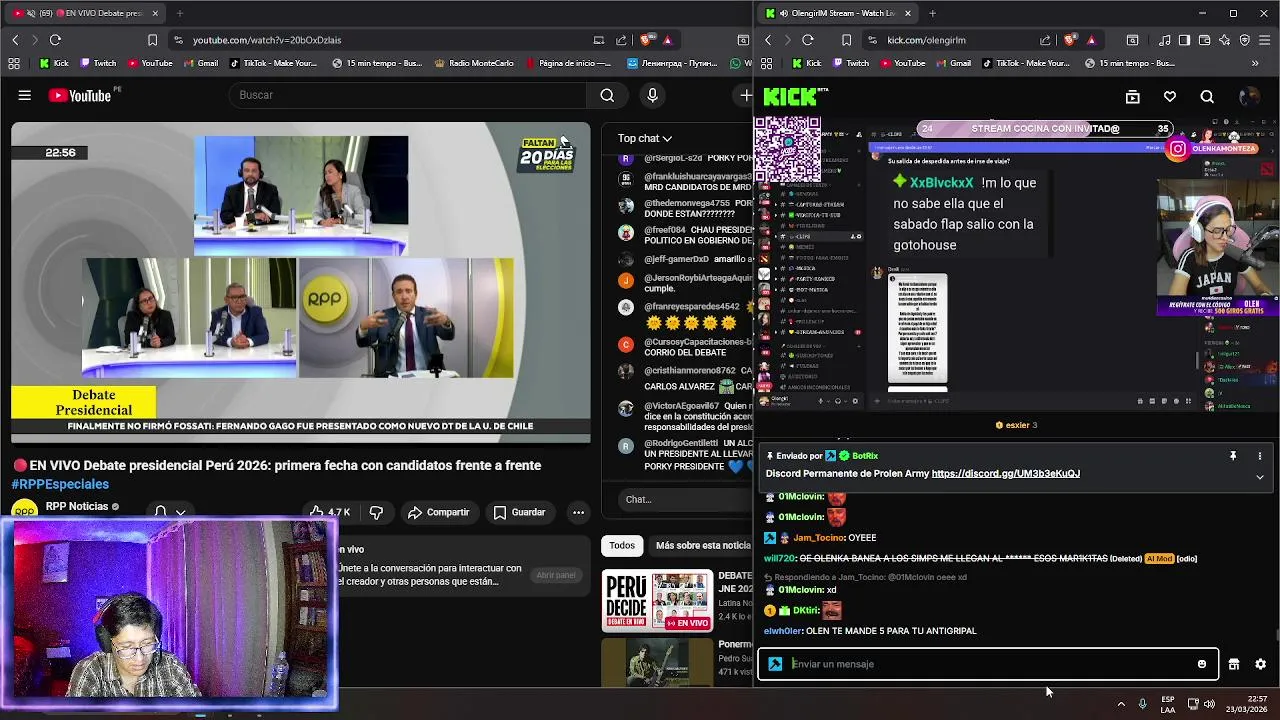Viewport: 1280px width, 720px height.
Task: Open browser music playlist icon
Action: tap(1165, 40)
